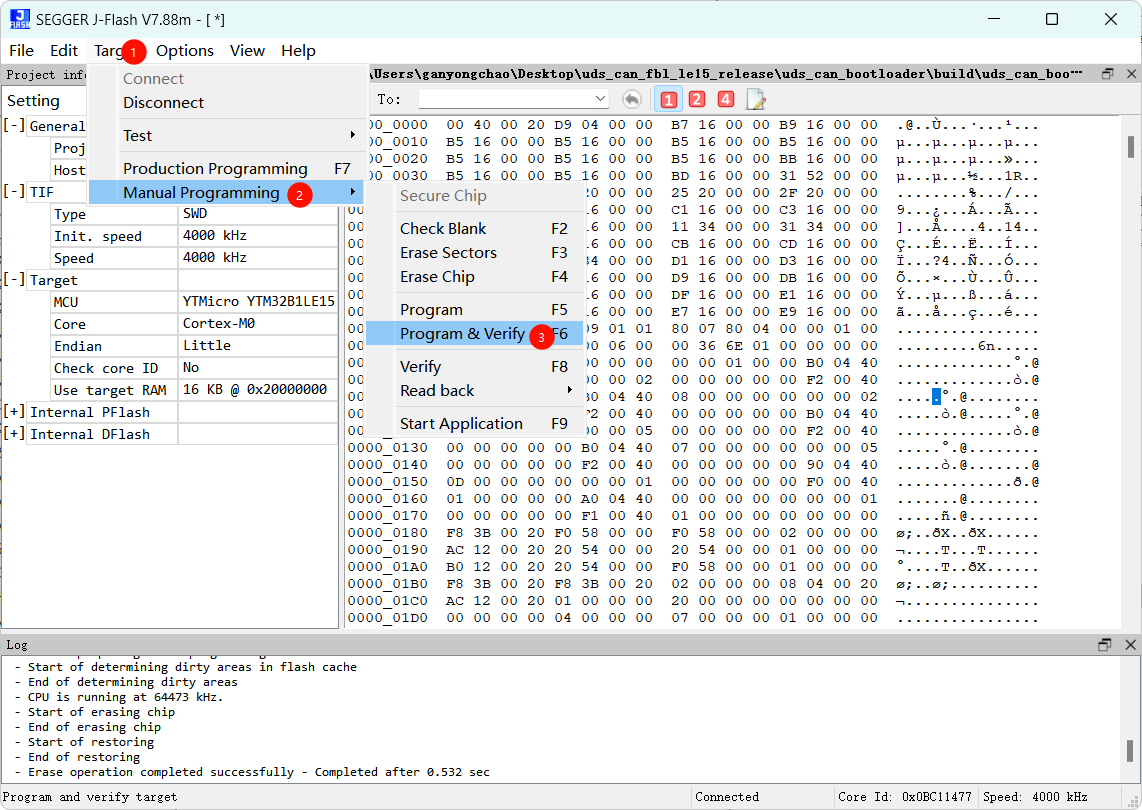Choose Check Blank from the submenu
The height and width of the screenshot is (810, 1142).
click(474, 229)
